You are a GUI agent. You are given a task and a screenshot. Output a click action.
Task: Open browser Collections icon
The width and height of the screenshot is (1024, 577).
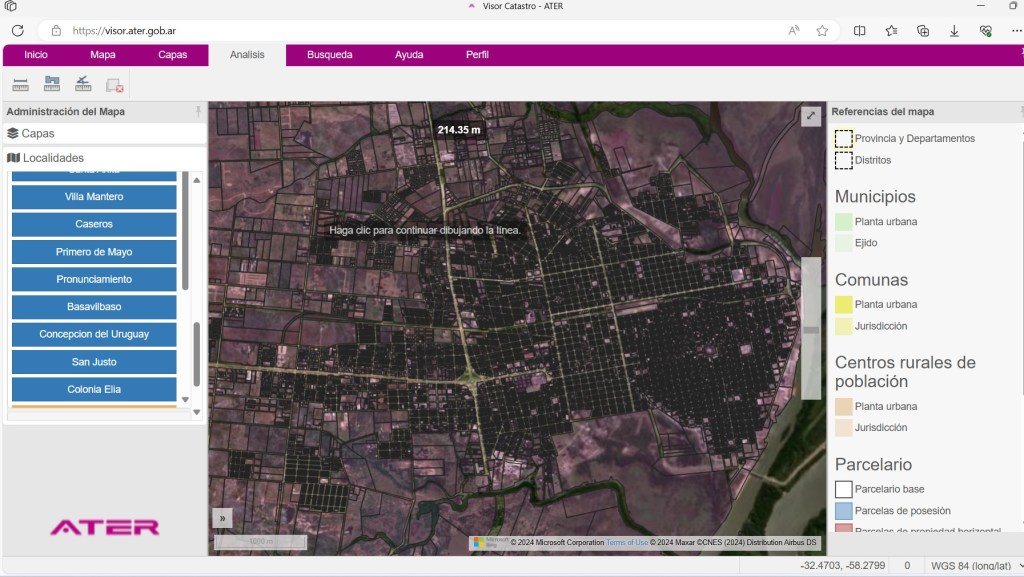[923, 31]
